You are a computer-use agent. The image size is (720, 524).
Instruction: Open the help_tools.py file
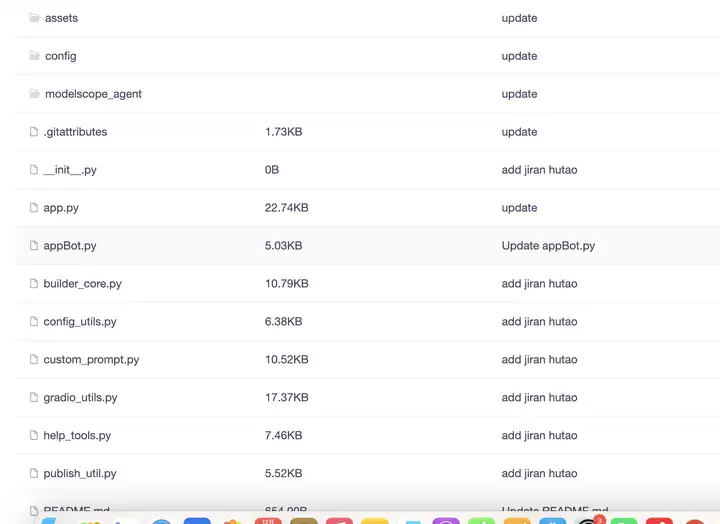tap(77, 435)
